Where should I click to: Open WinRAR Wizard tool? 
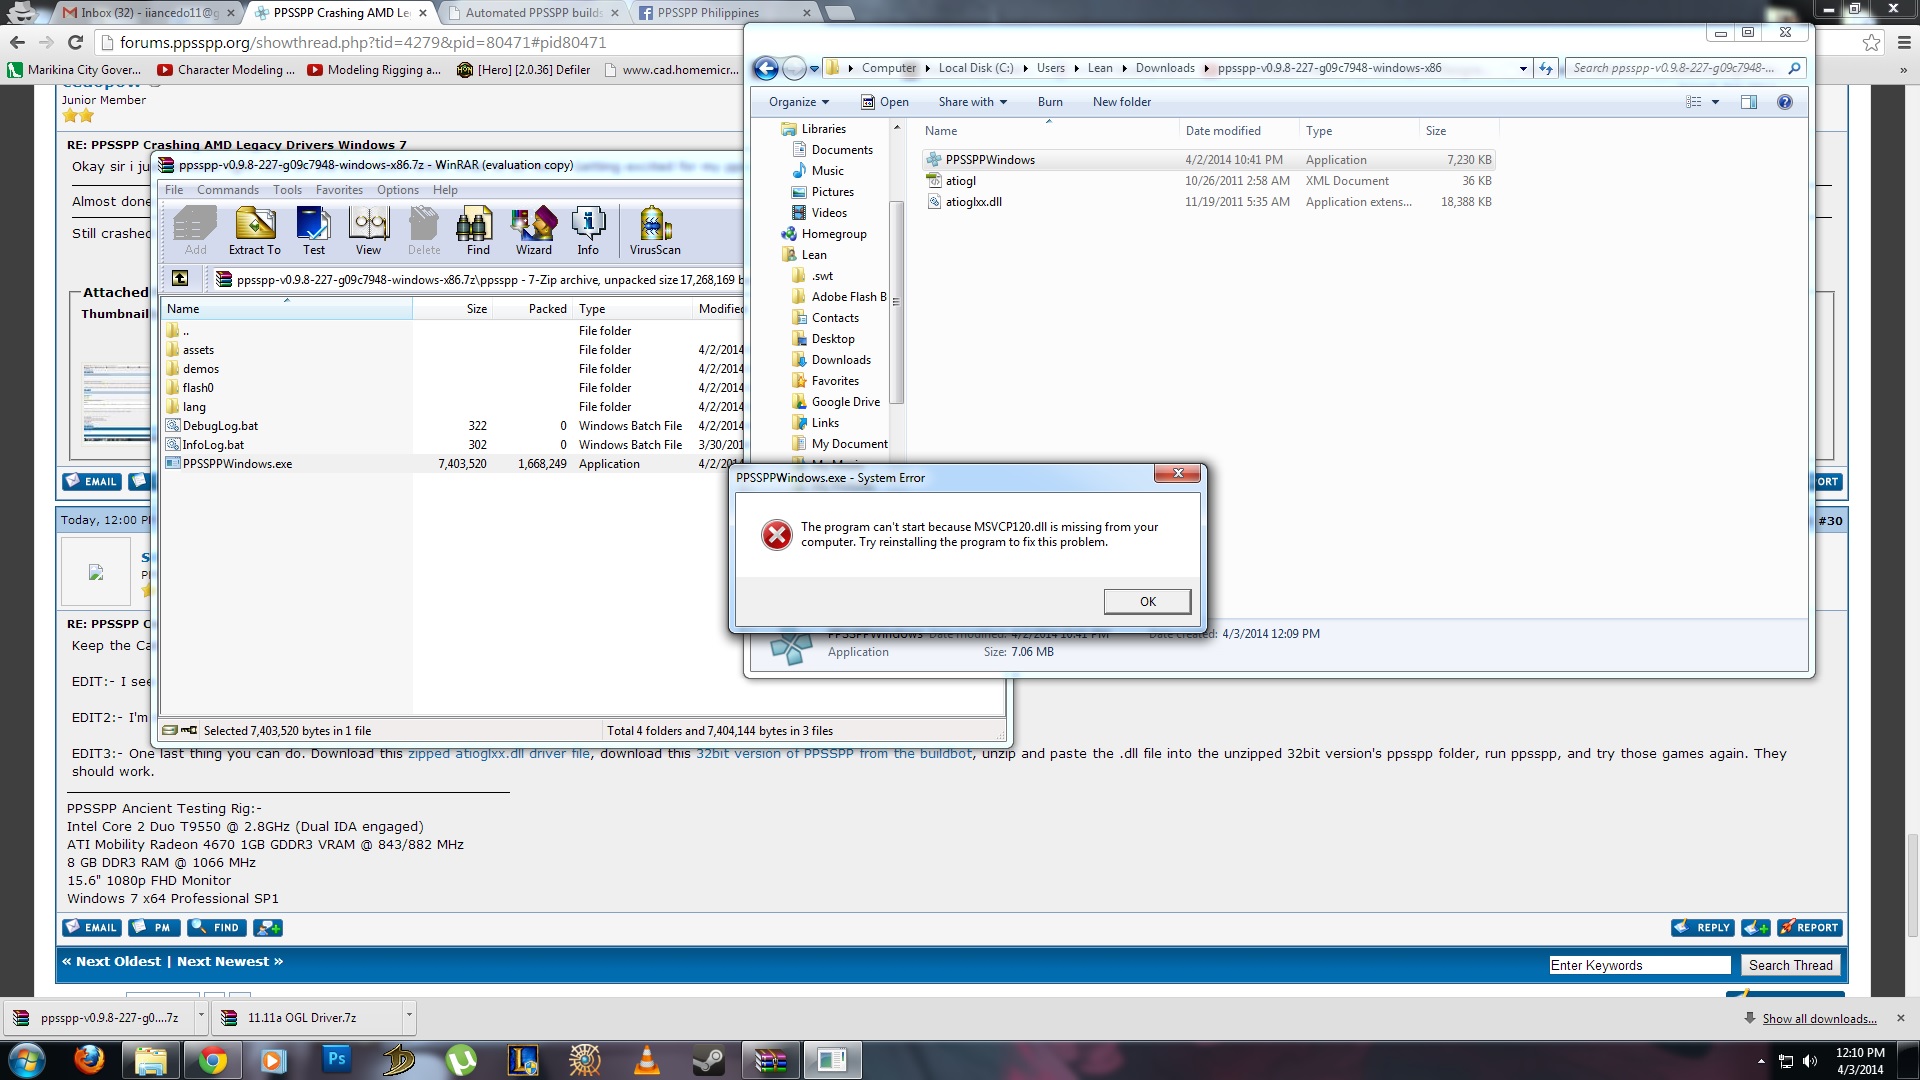tap(533, 230)
